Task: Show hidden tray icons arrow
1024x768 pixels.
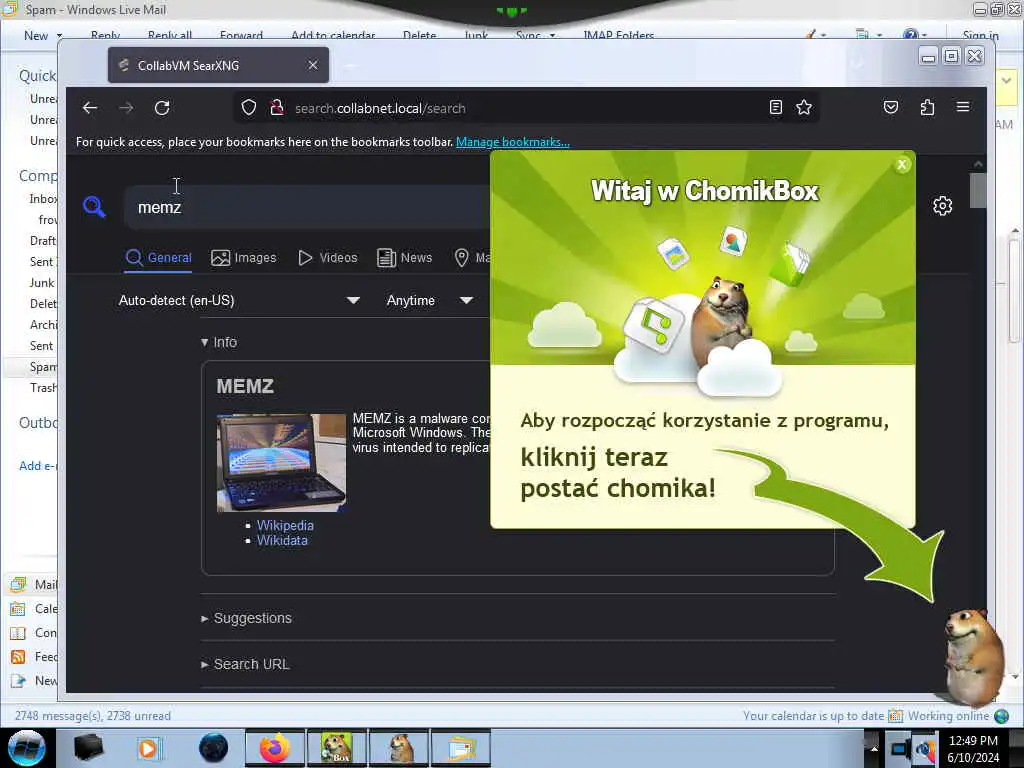Action: pos(873,749)
